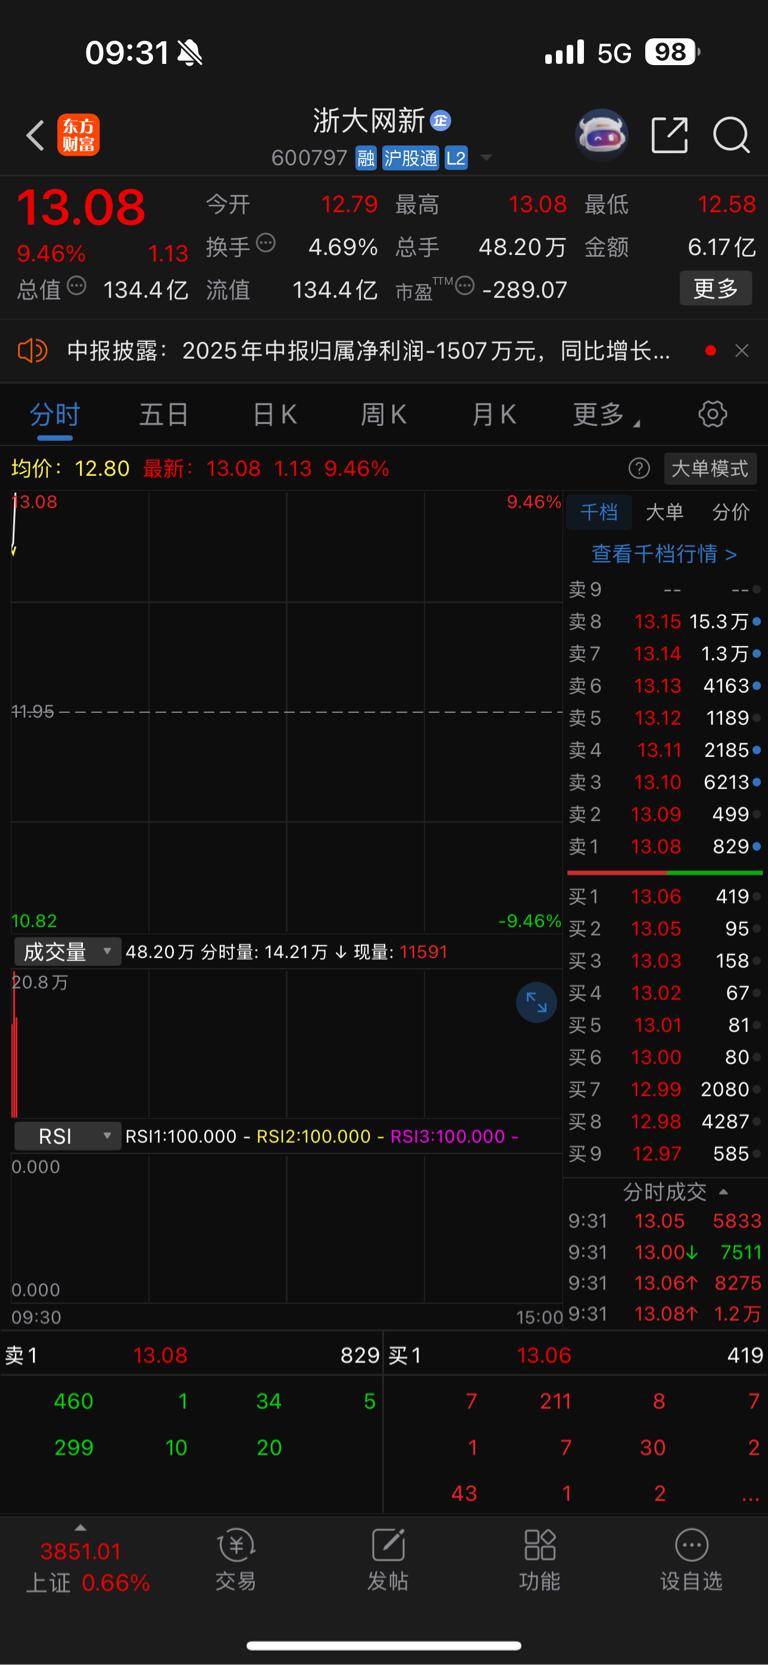The image size is (768, 1665).
Task: Tap the 9:31 13.05 5833 trade row
Action: pos(665,1221)
